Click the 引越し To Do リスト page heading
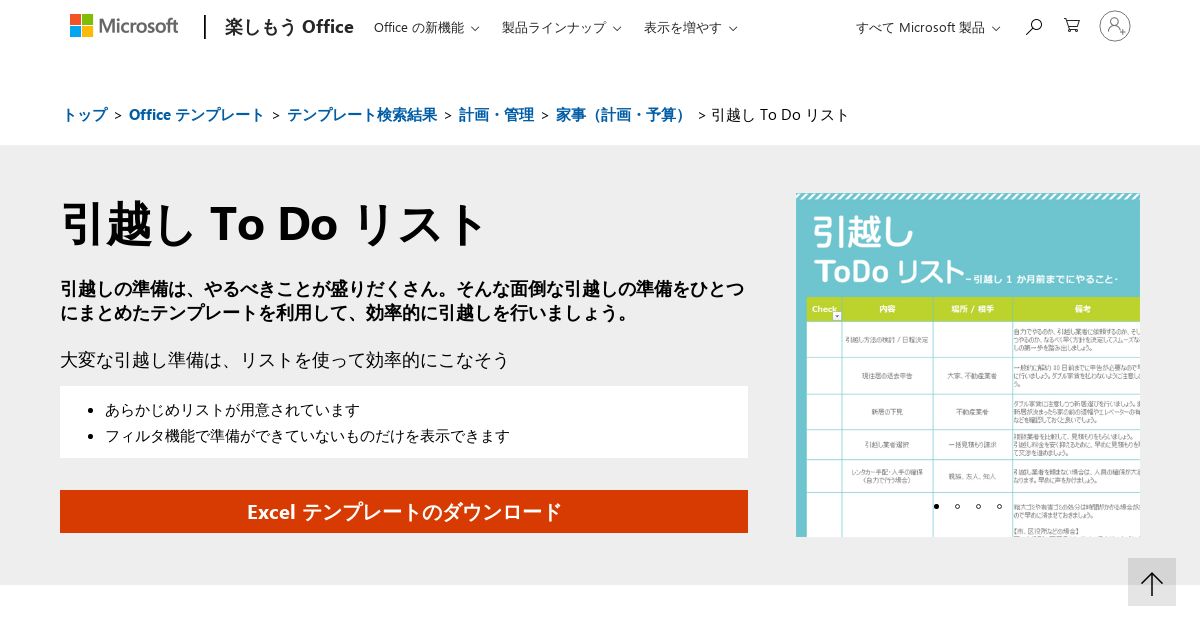The height and width of the screenshot is (630, 1200). pyautogui.click(x=273, y=224)
